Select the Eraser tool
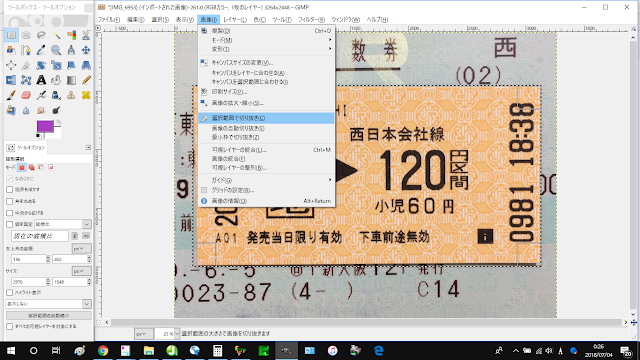The width and height of the screenshot is (640, 360). pyautogui.click(x=26, y=96)
